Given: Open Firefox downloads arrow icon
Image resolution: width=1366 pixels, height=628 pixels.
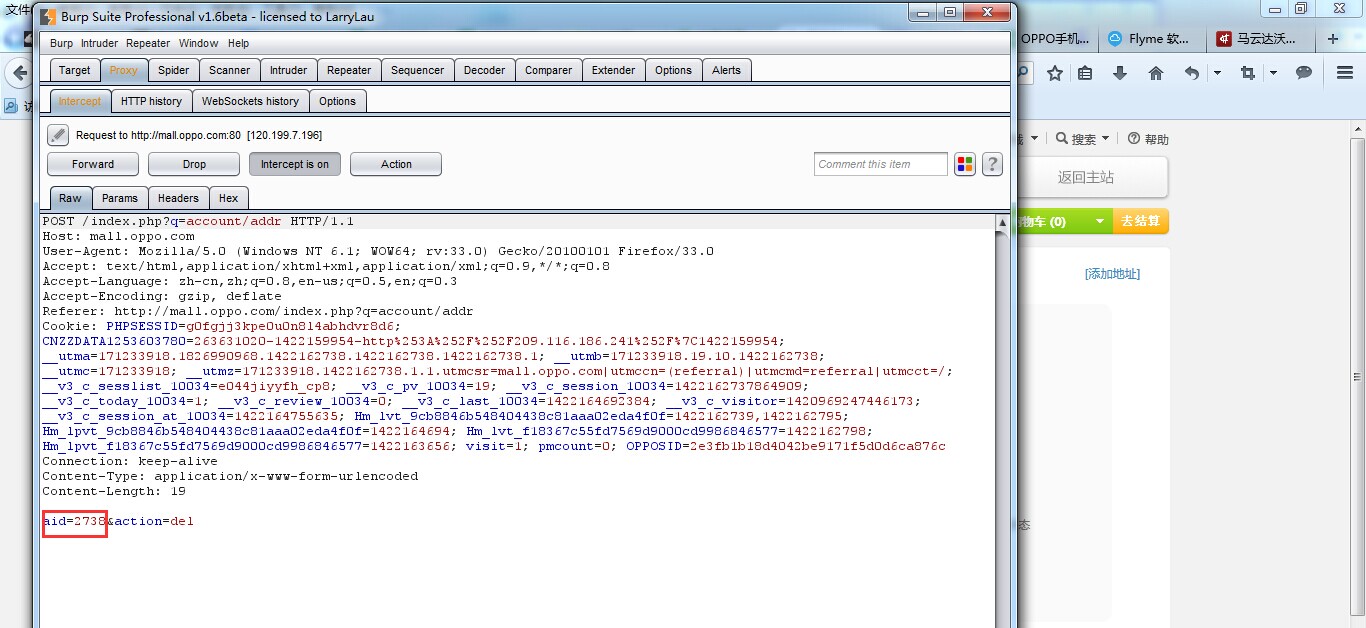Looking at the screenshot, I should click(x=1120, y=73).
